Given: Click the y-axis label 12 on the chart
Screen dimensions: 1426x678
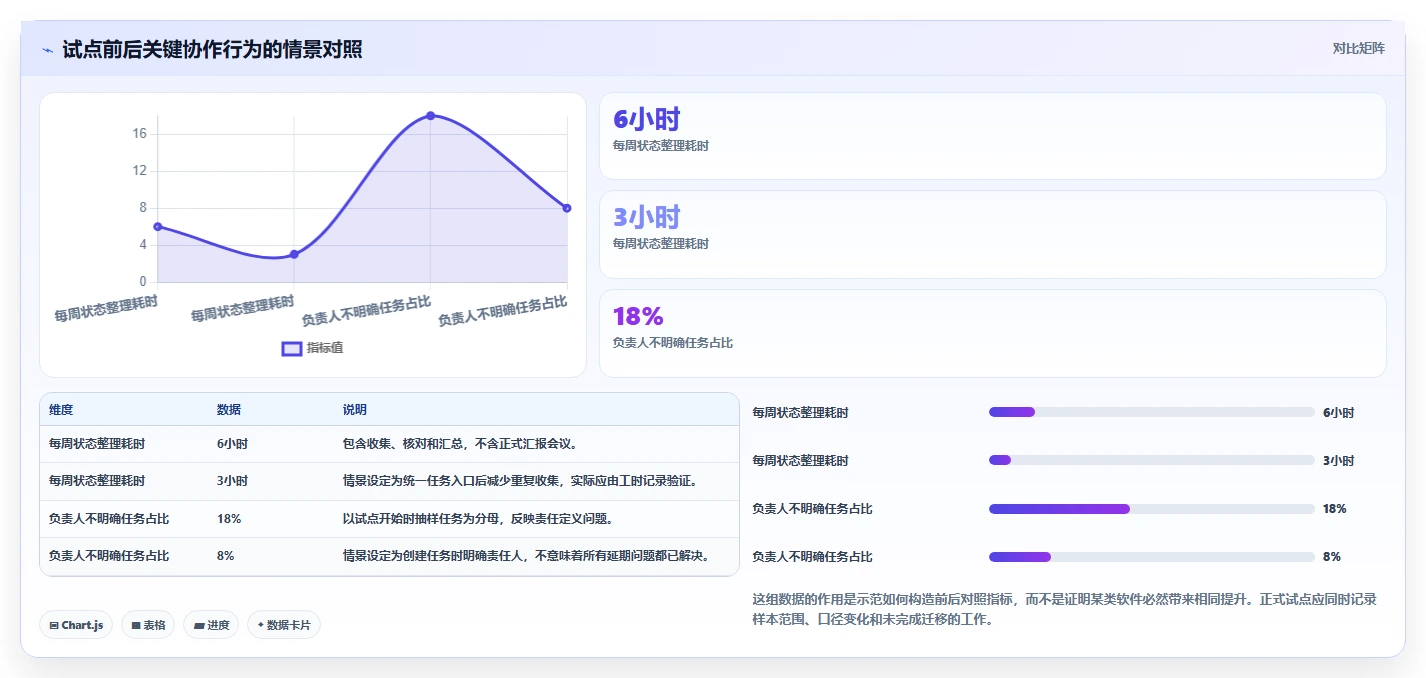Looking at the screenshot, I should 139,171.
